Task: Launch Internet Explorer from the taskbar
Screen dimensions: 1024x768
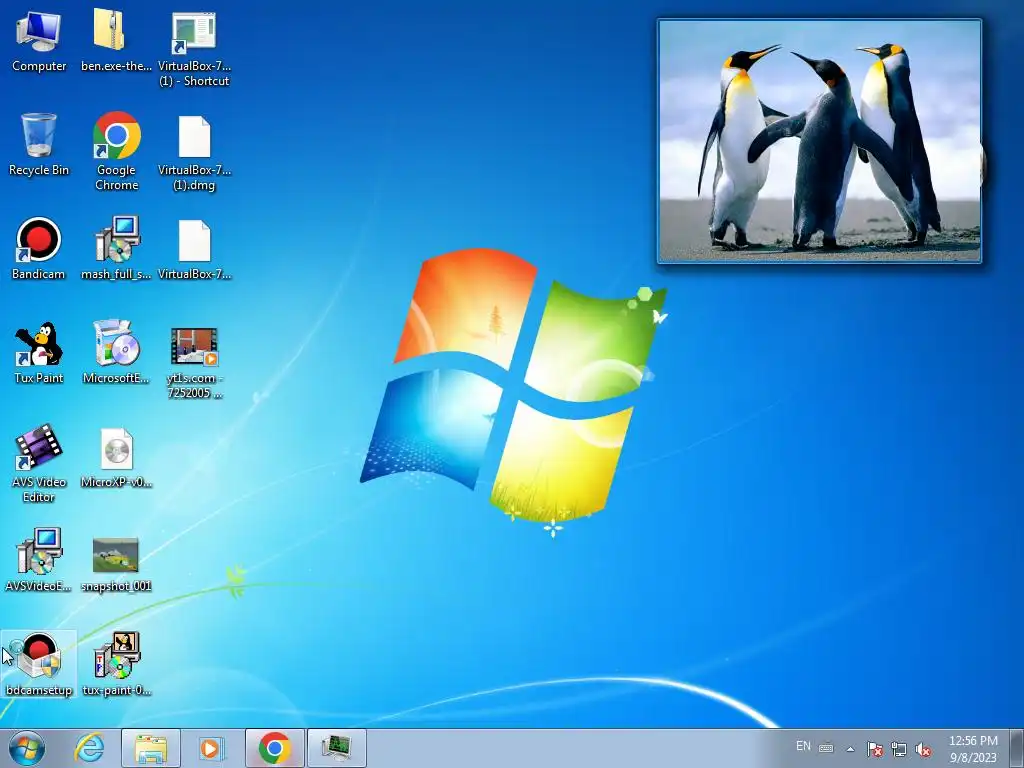Action: (x=89, y=748)
